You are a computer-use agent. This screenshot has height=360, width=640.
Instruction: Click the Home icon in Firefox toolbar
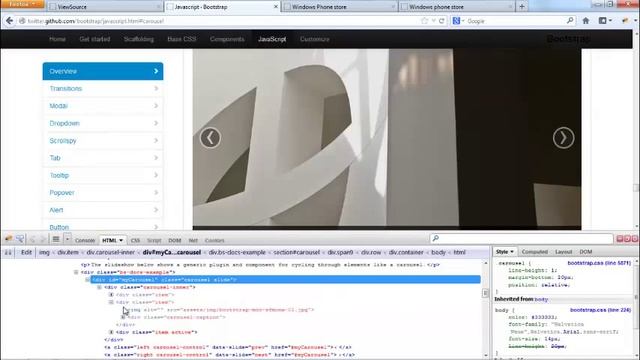(586, 21)
